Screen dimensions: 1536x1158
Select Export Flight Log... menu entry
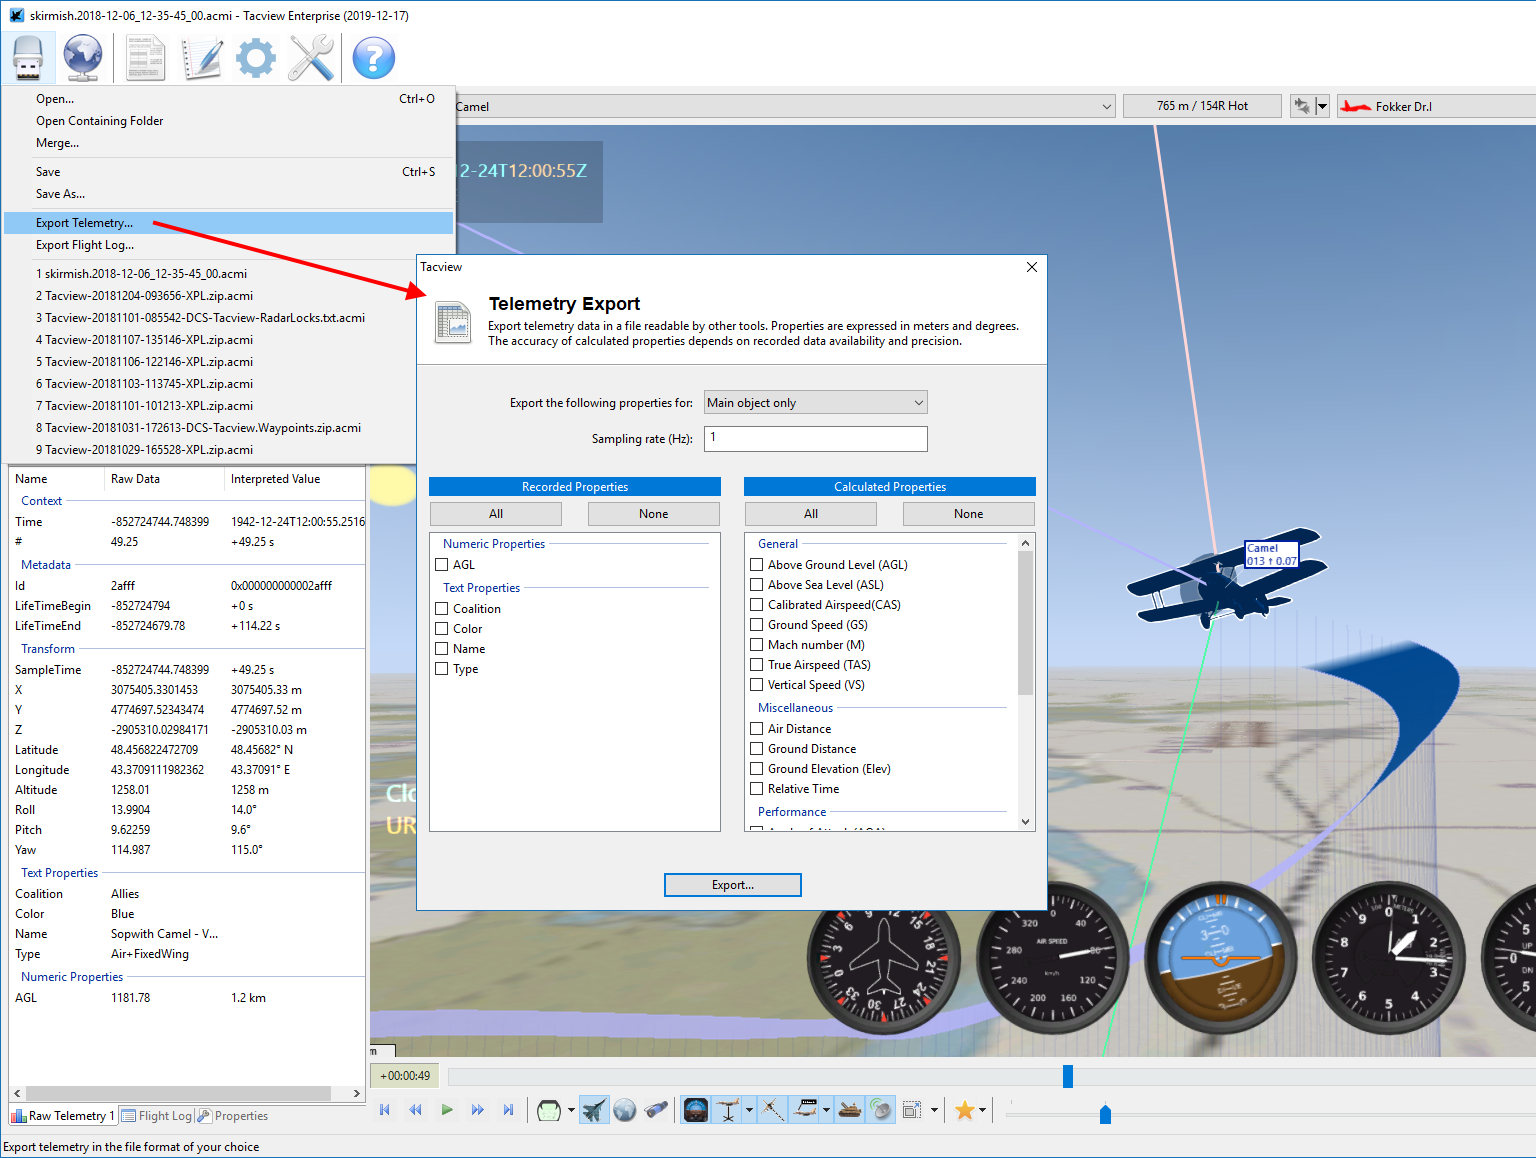point(229,245)
